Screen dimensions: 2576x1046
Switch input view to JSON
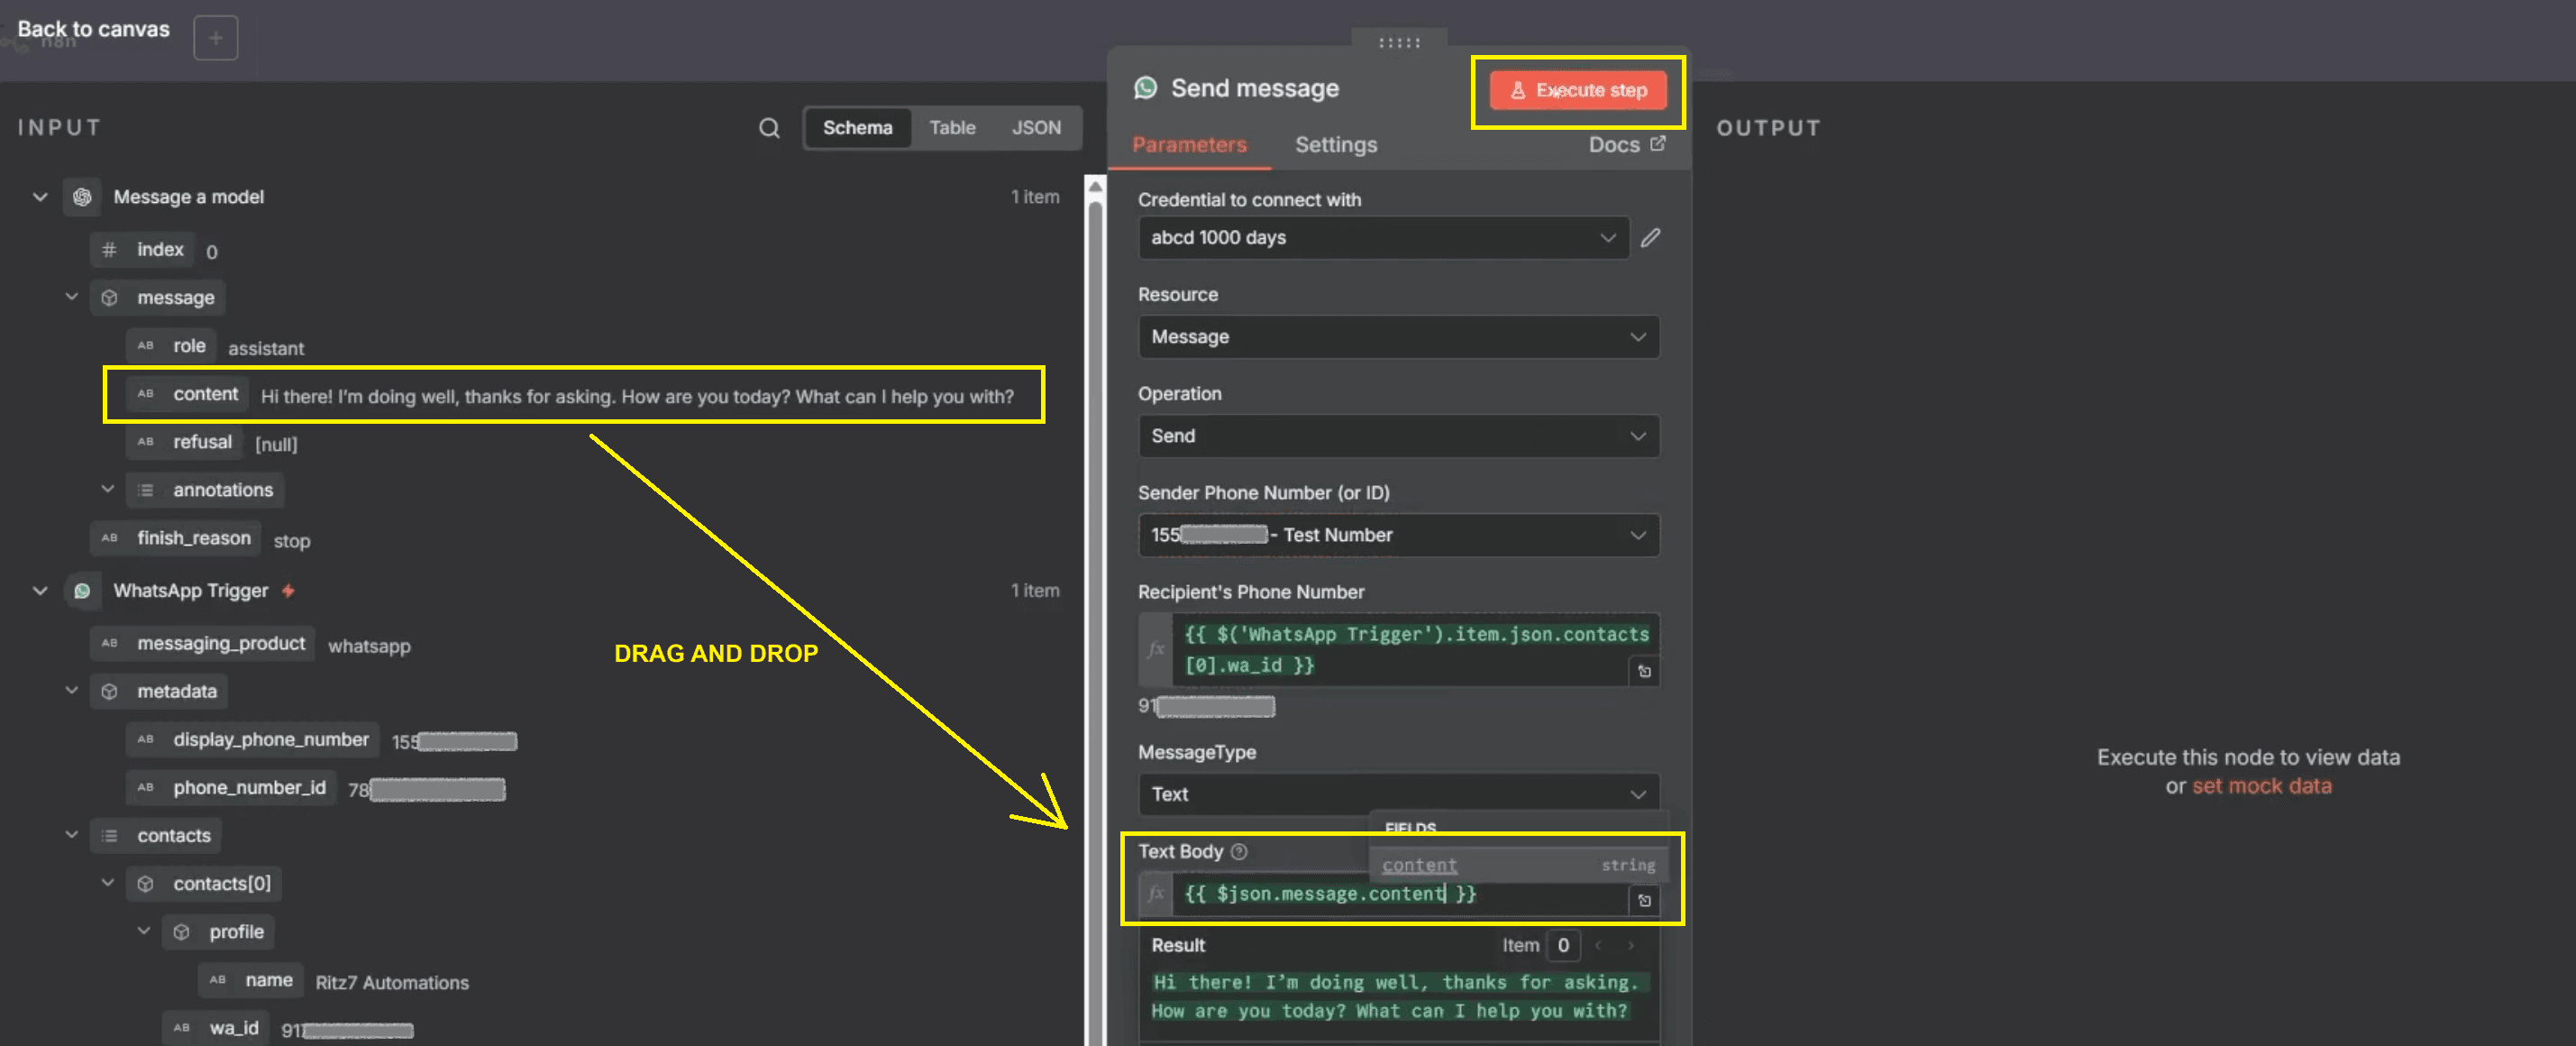(x=1036, y=128)
